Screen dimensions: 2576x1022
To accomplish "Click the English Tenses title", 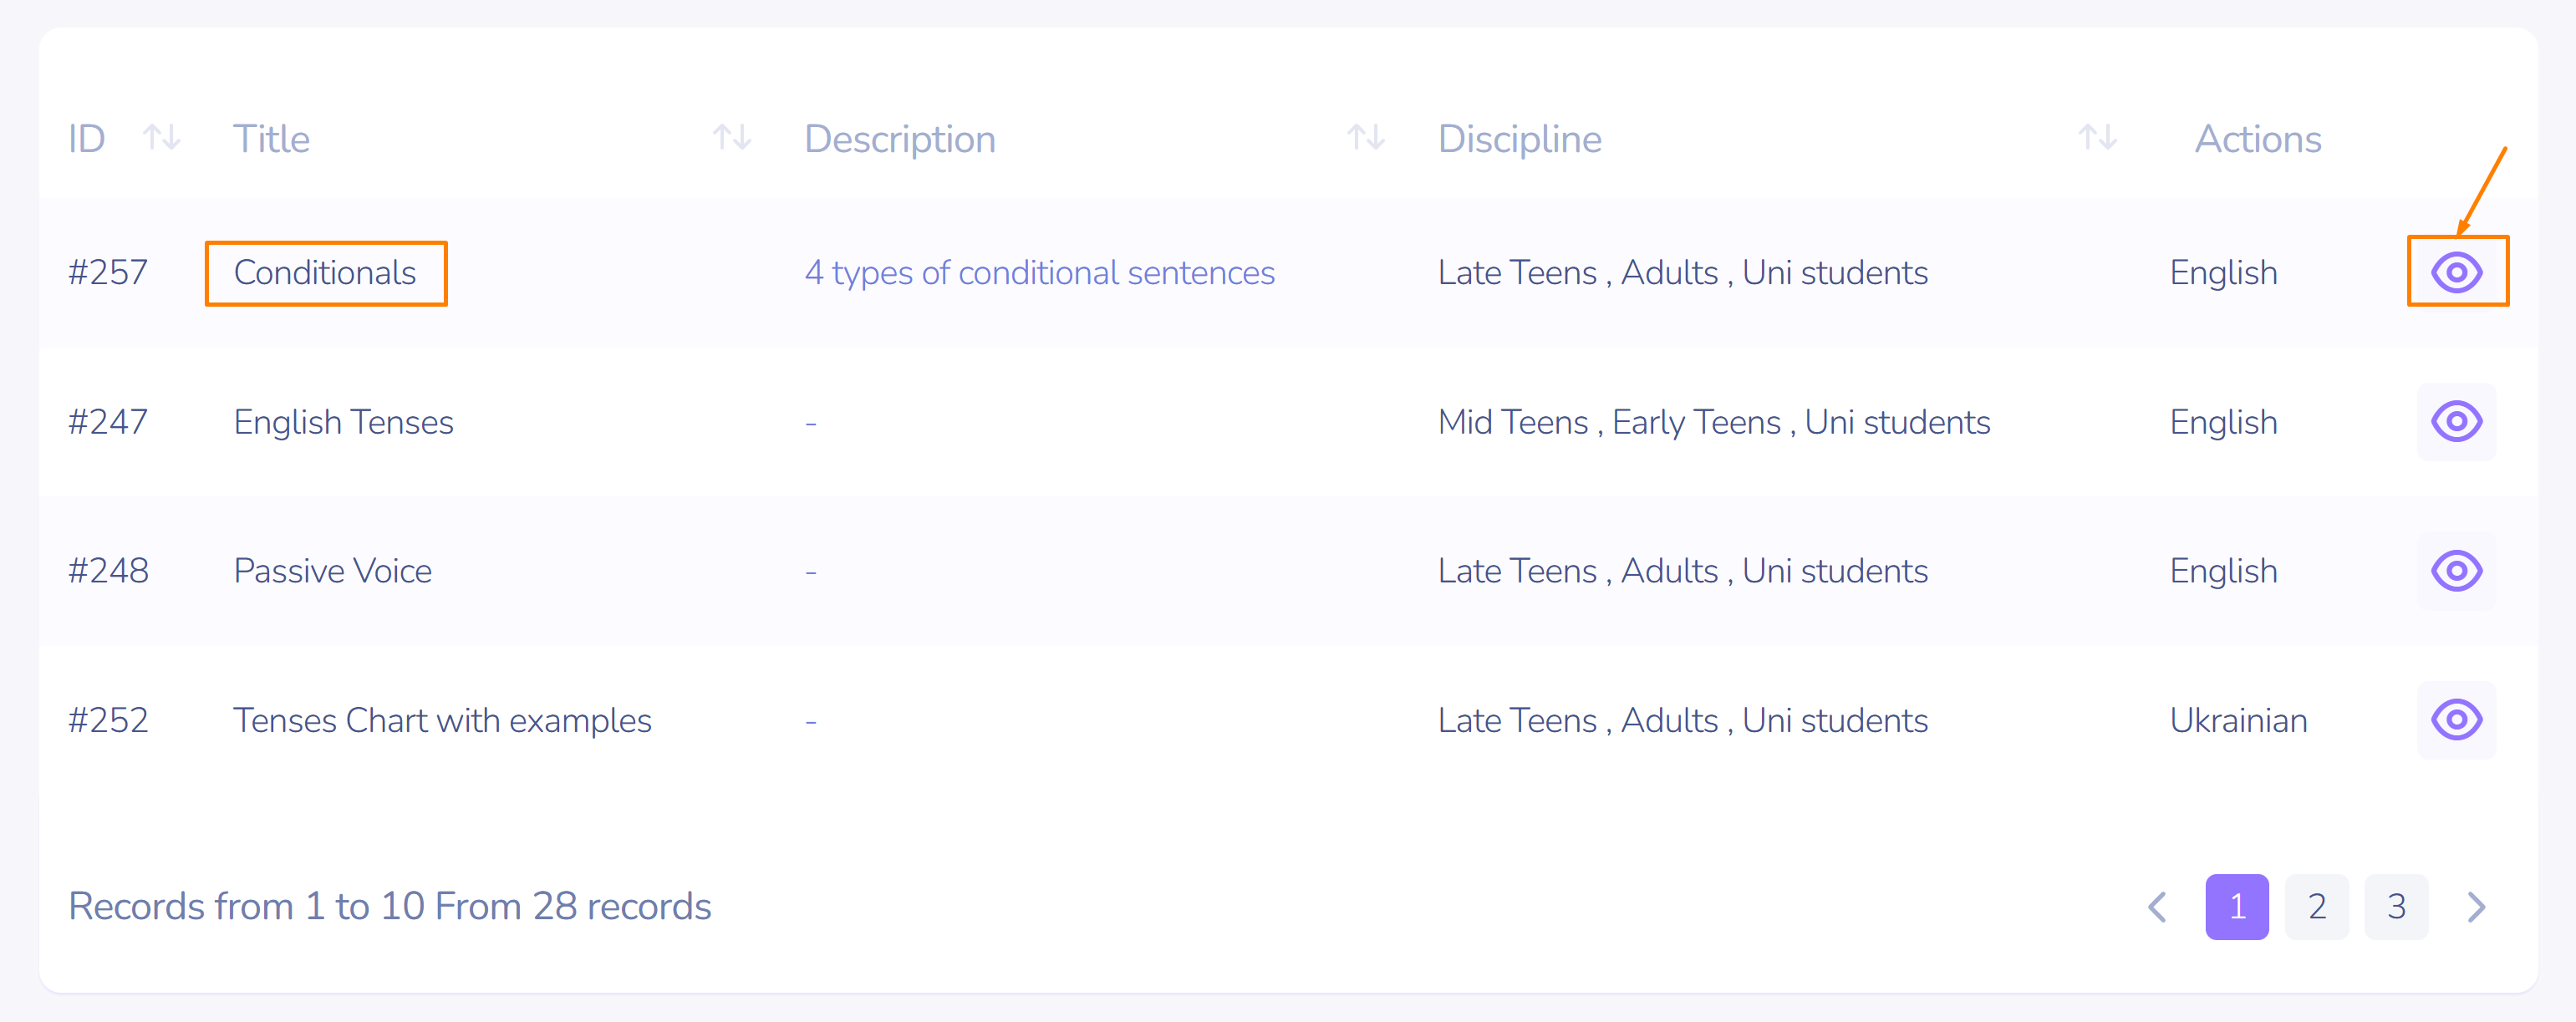I will tap(343, 422).
